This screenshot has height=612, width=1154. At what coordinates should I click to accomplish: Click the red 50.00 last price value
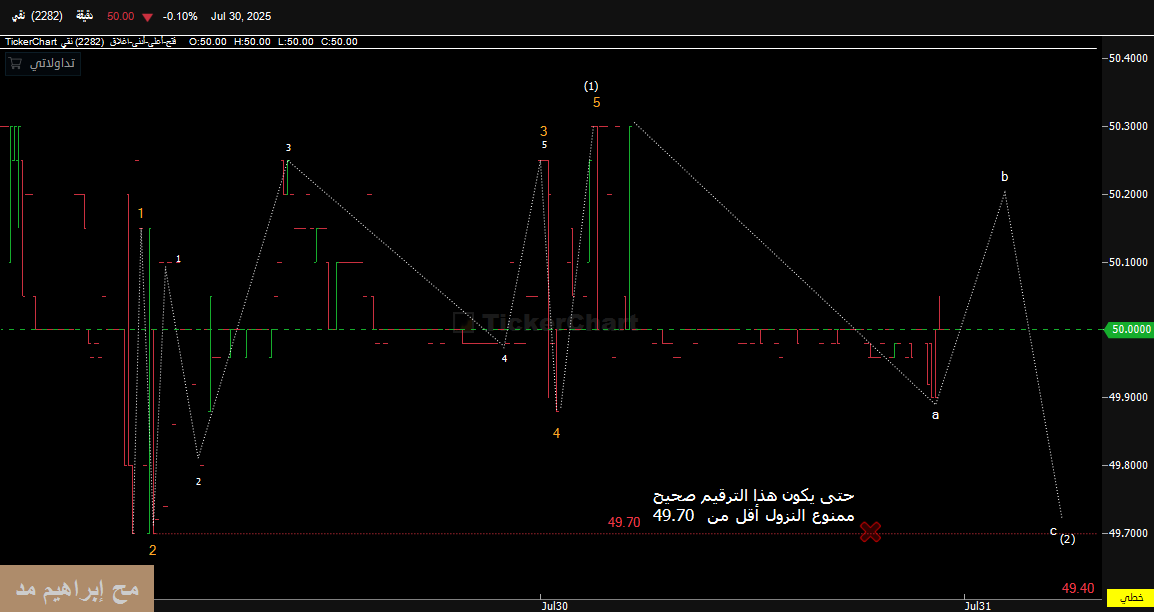121,16
